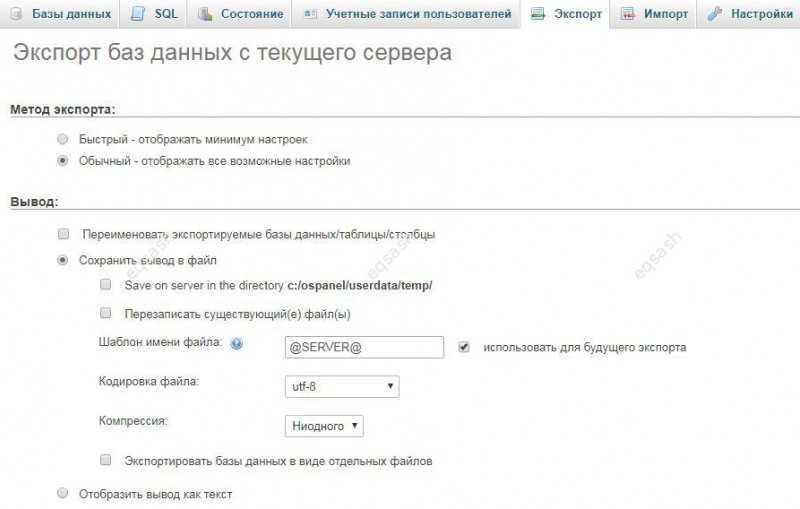Viewport: 800px width, 509px height.
Task: Open help icon beside Шаблон имени файла
Action: coord(236,344)
